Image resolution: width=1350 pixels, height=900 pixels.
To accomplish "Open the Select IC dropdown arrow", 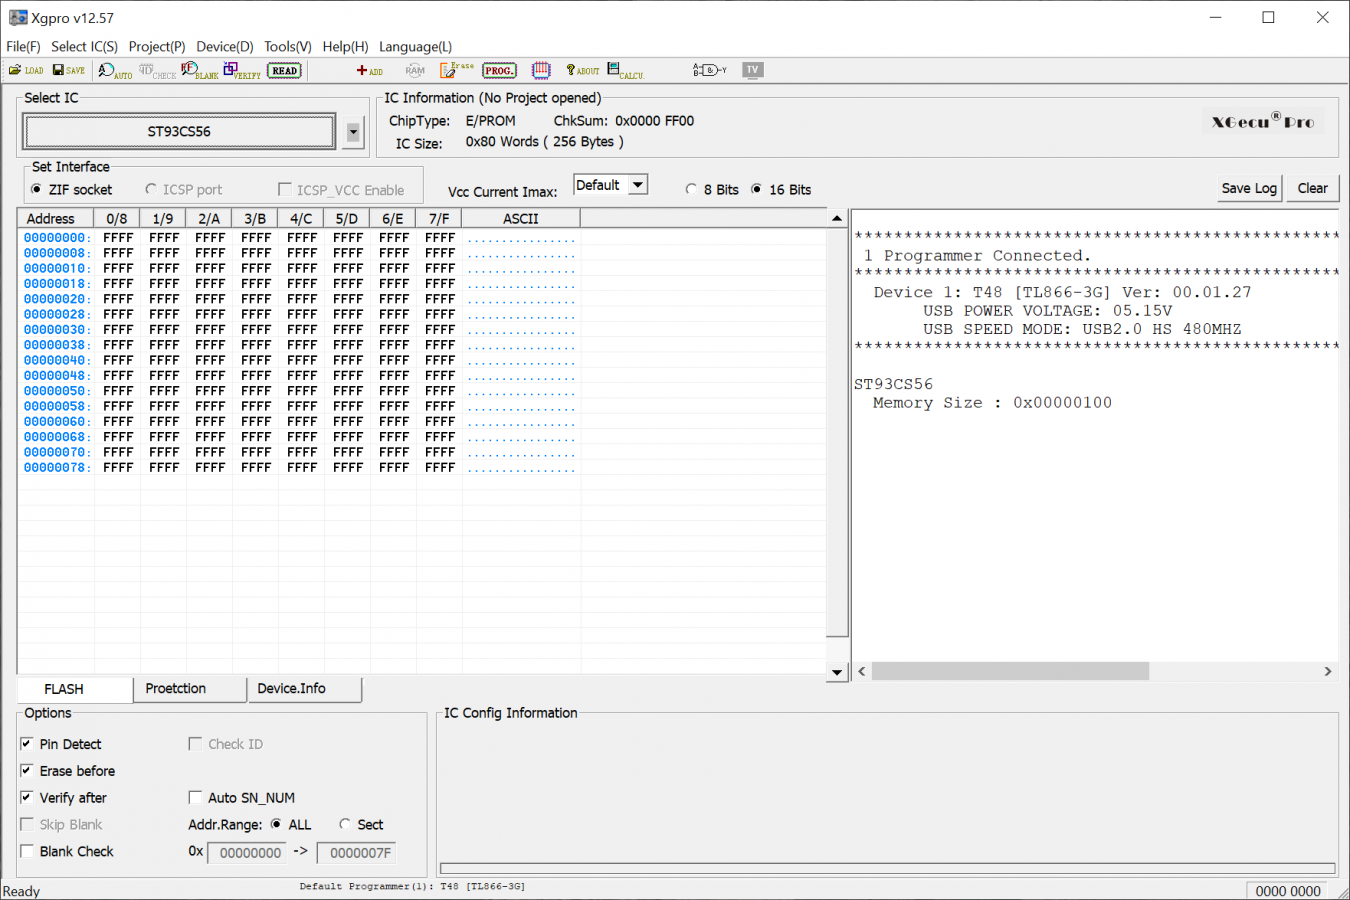I will 353,132.
